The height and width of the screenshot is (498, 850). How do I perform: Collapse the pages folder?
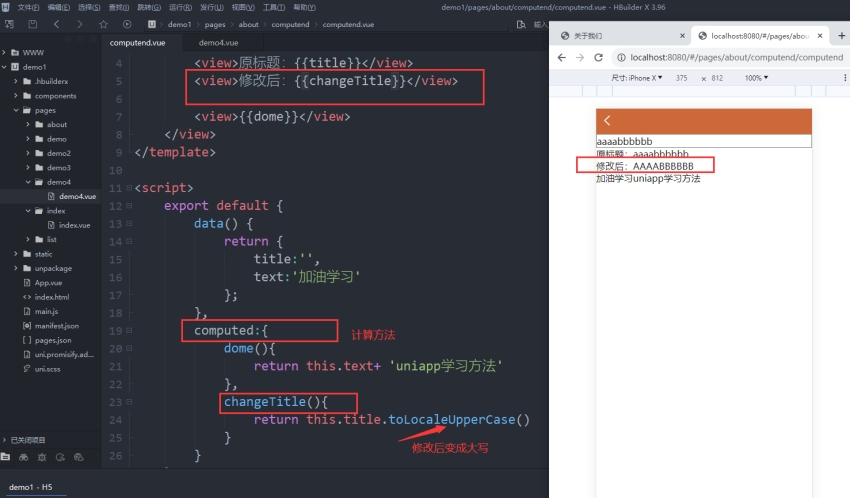tap(16, 110)
